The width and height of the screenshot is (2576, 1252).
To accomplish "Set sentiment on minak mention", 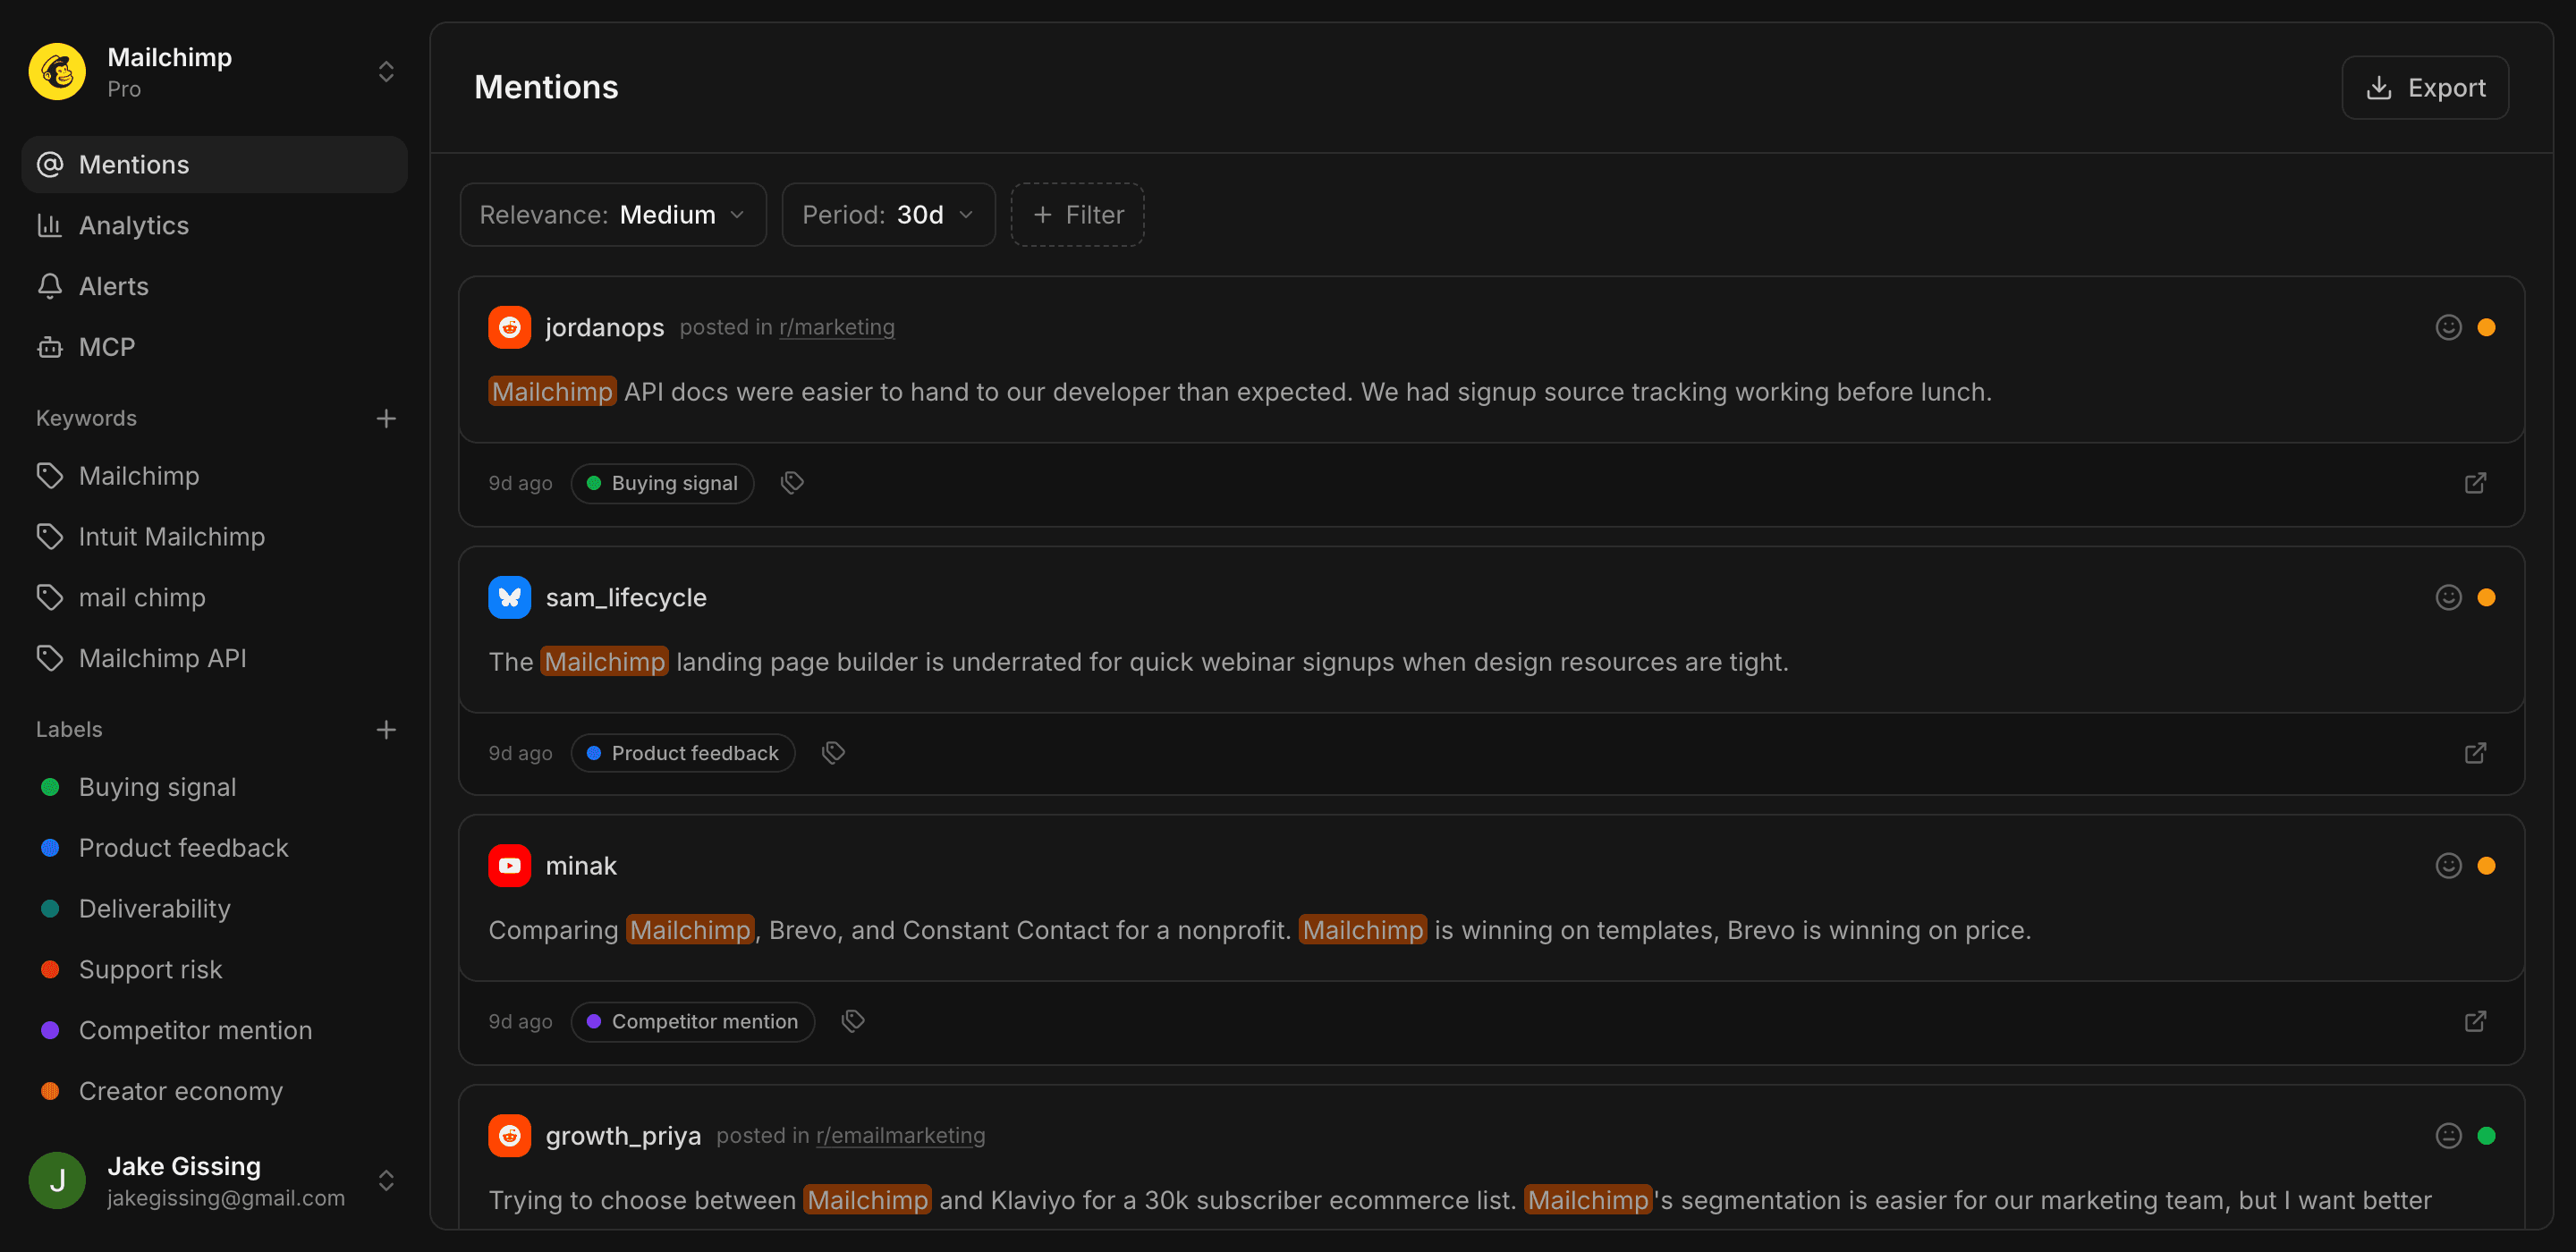I will point(2448,866).
